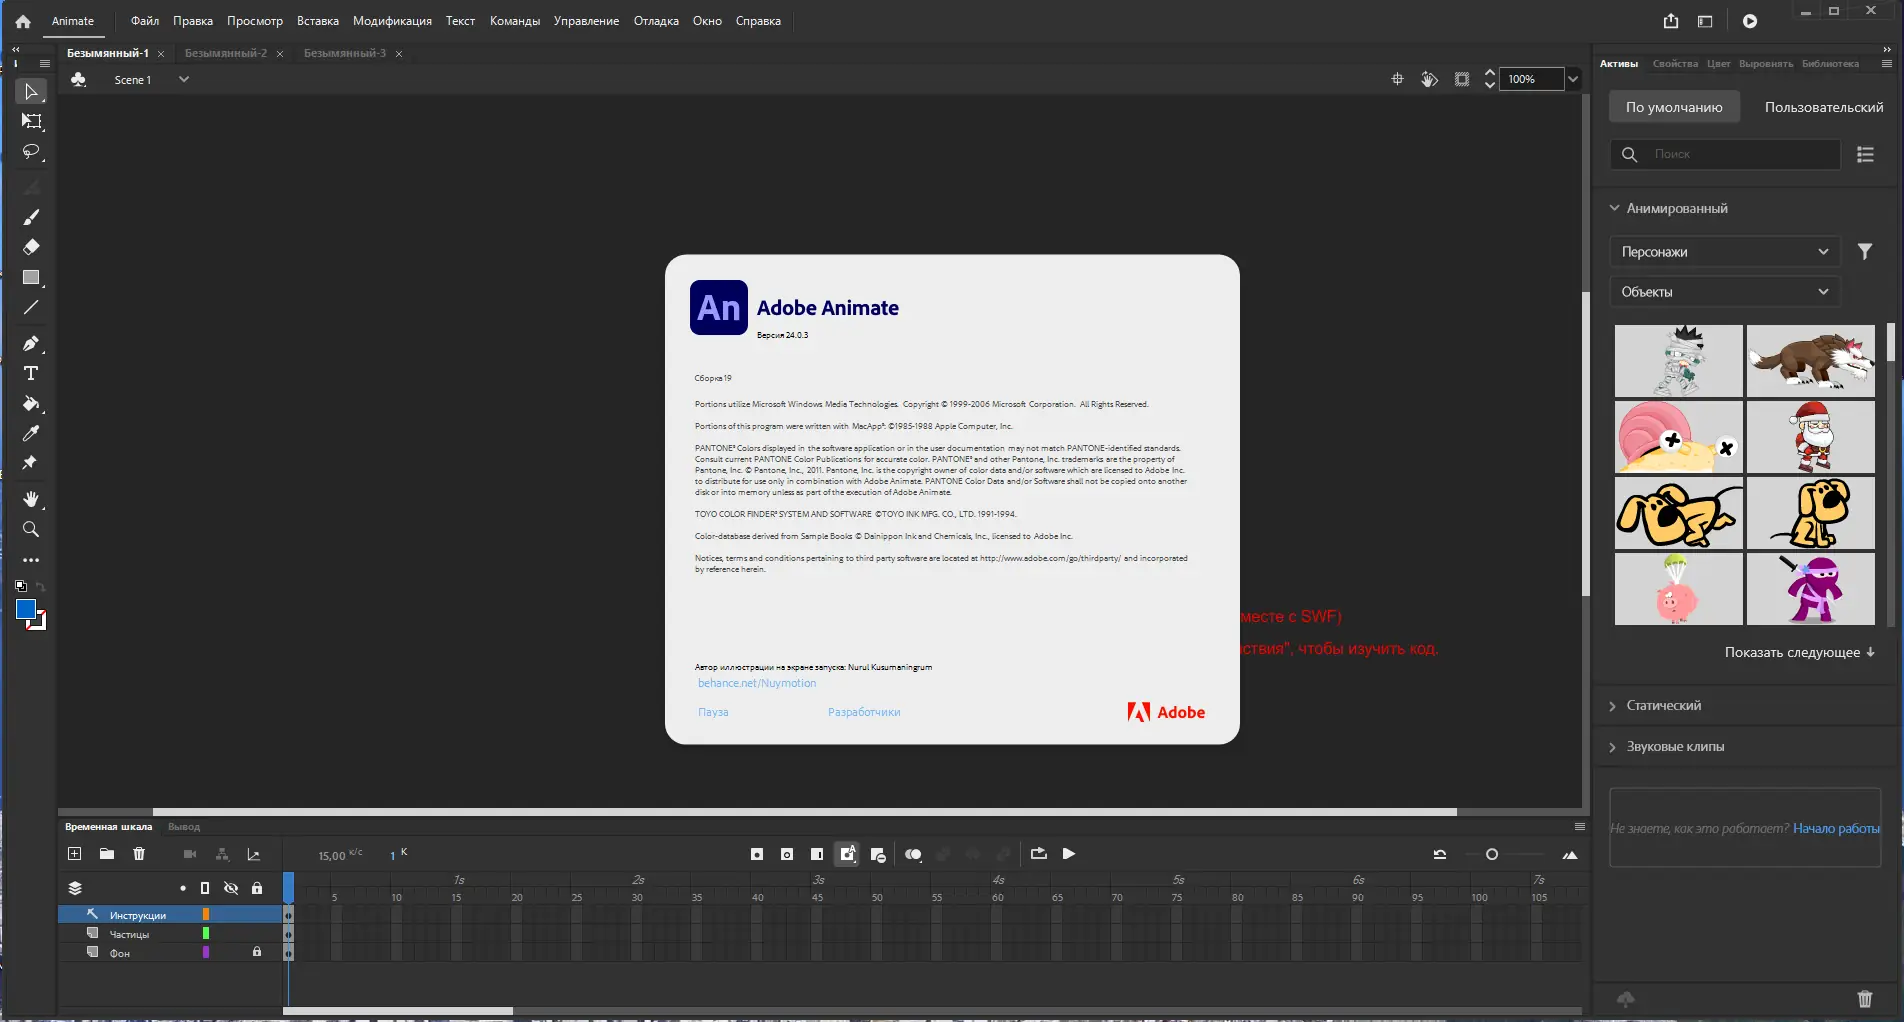Select the Eraser tool
This screenshot has width=1904, height=1022.
(31, 247)
